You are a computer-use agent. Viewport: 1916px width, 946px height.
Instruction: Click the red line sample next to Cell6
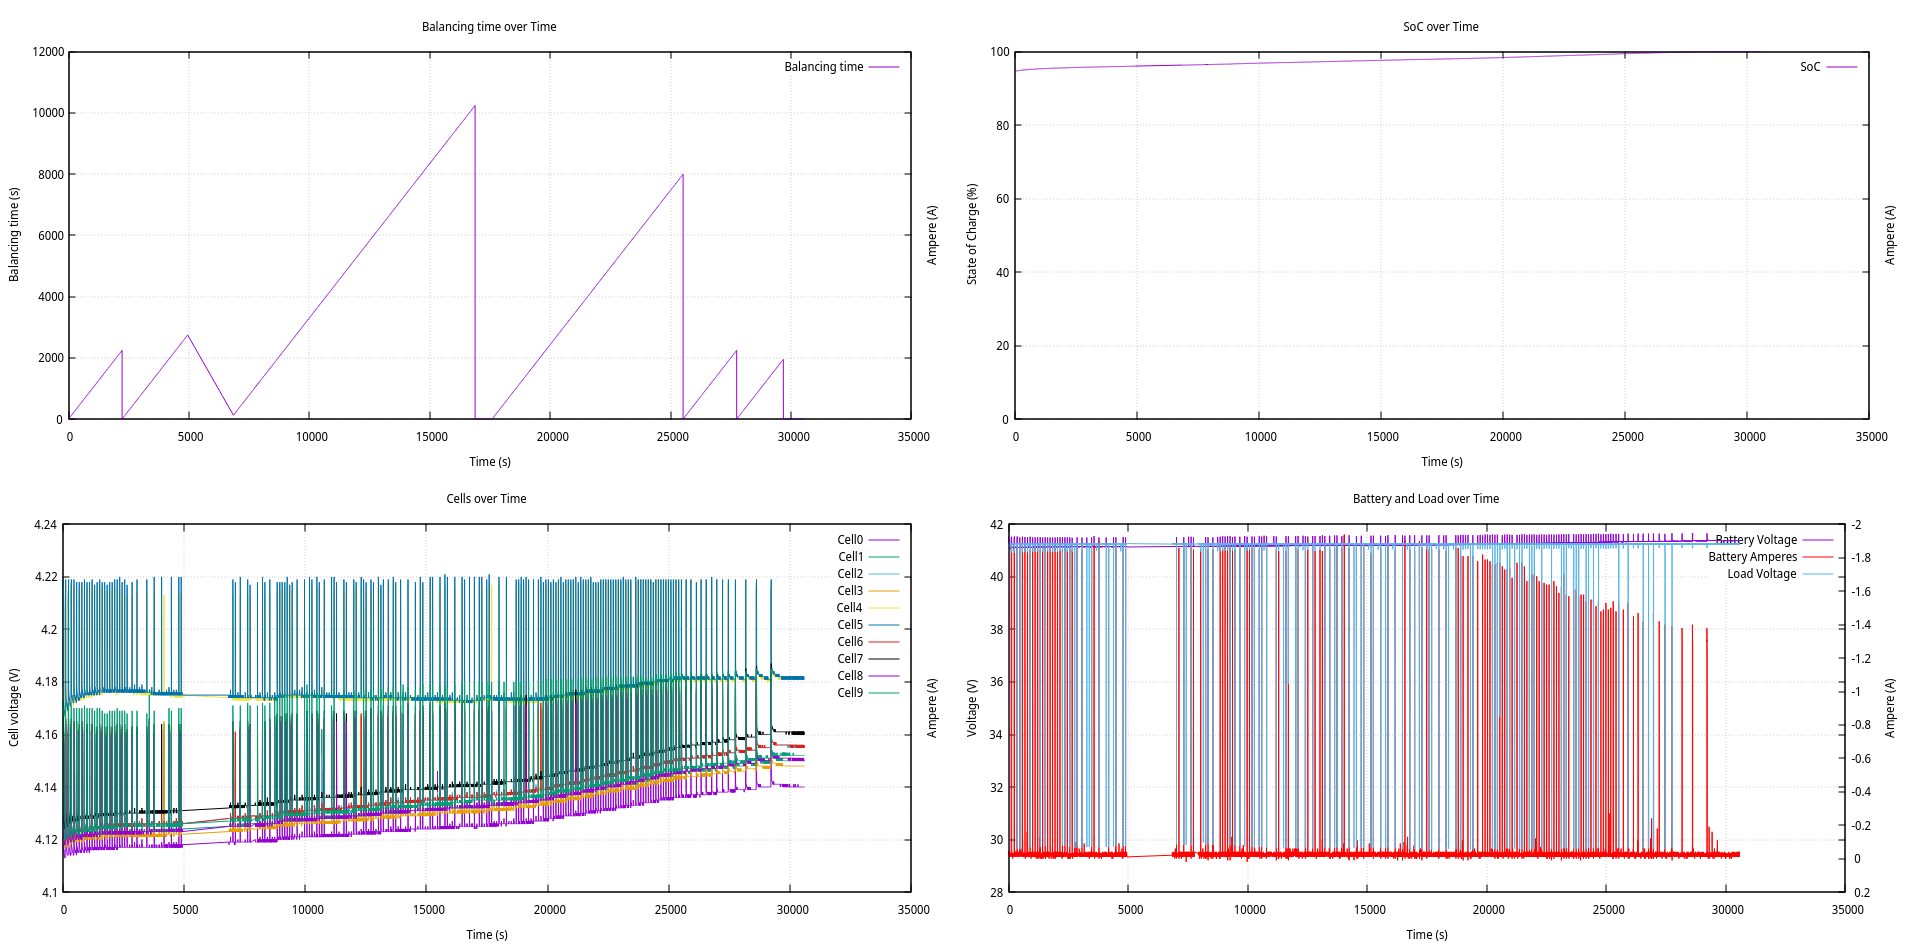(884, 642)
